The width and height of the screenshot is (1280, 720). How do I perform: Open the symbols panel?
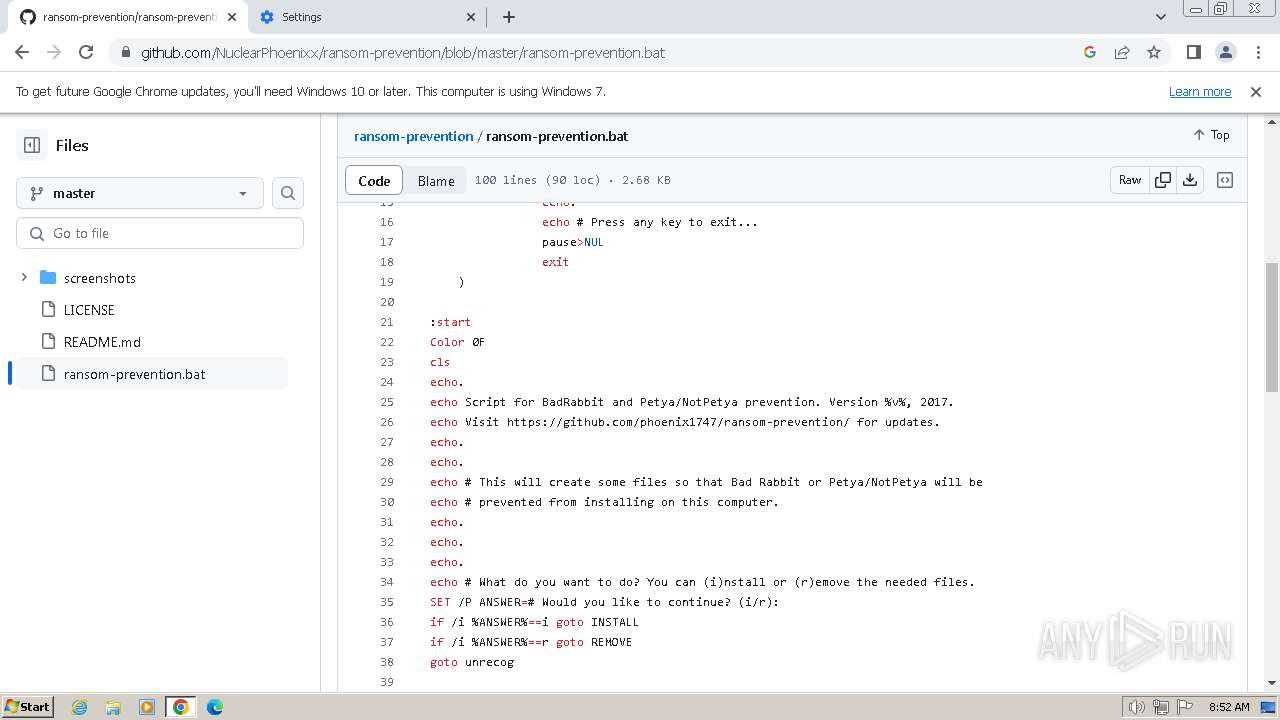1225,180
